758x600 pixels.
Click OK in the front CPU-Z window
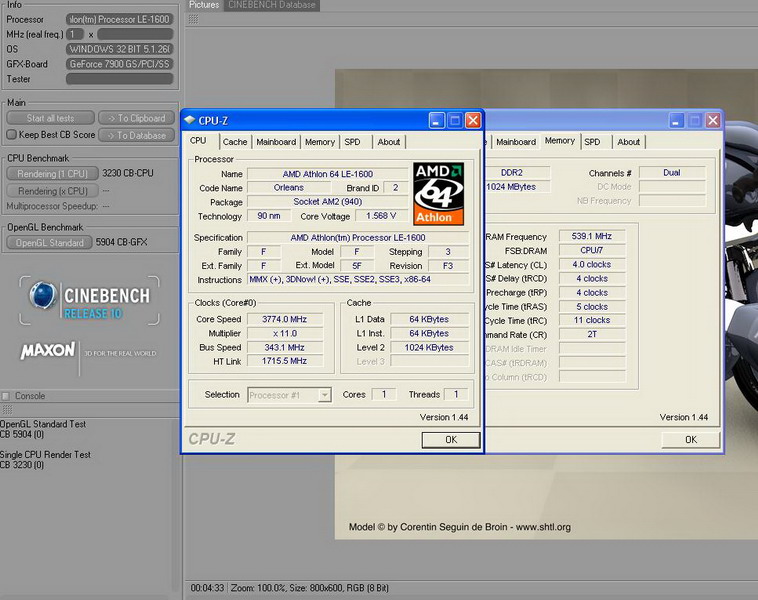(451, 439)
